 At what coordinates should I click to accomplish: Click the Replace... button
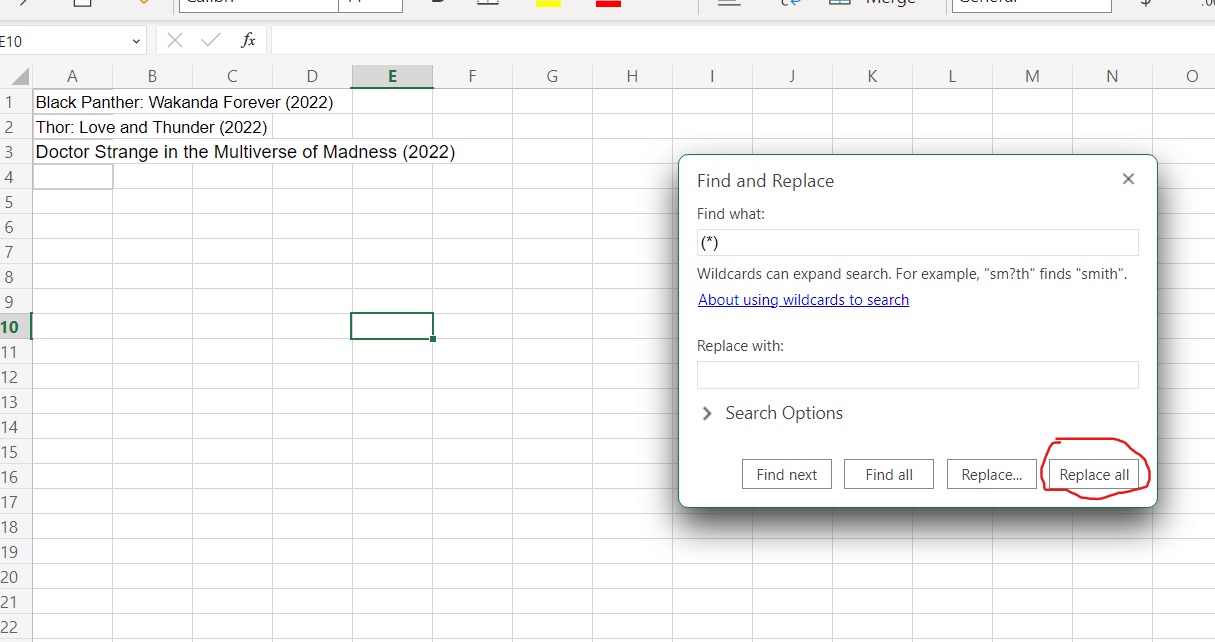(x=991, y=475)
